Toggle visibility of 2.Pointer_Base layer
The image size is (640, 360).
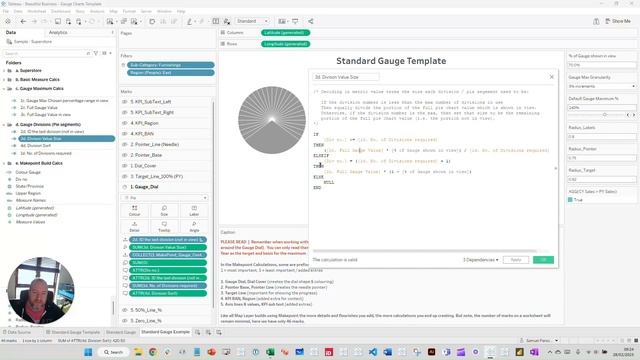click(125, 155)
